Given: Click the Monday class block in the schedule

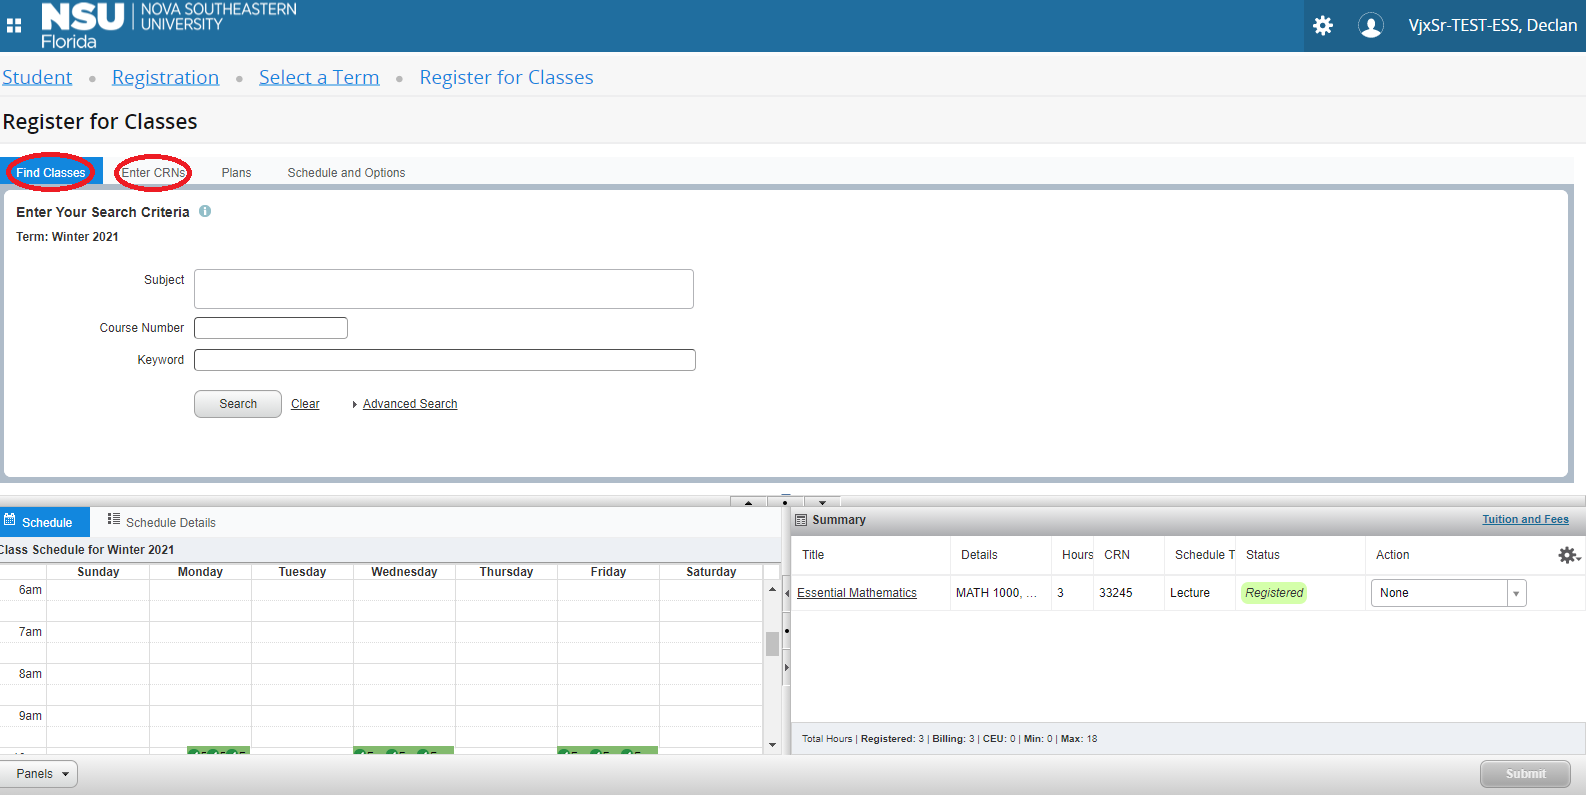Looking at the screenshot, I should pos(218,750).
